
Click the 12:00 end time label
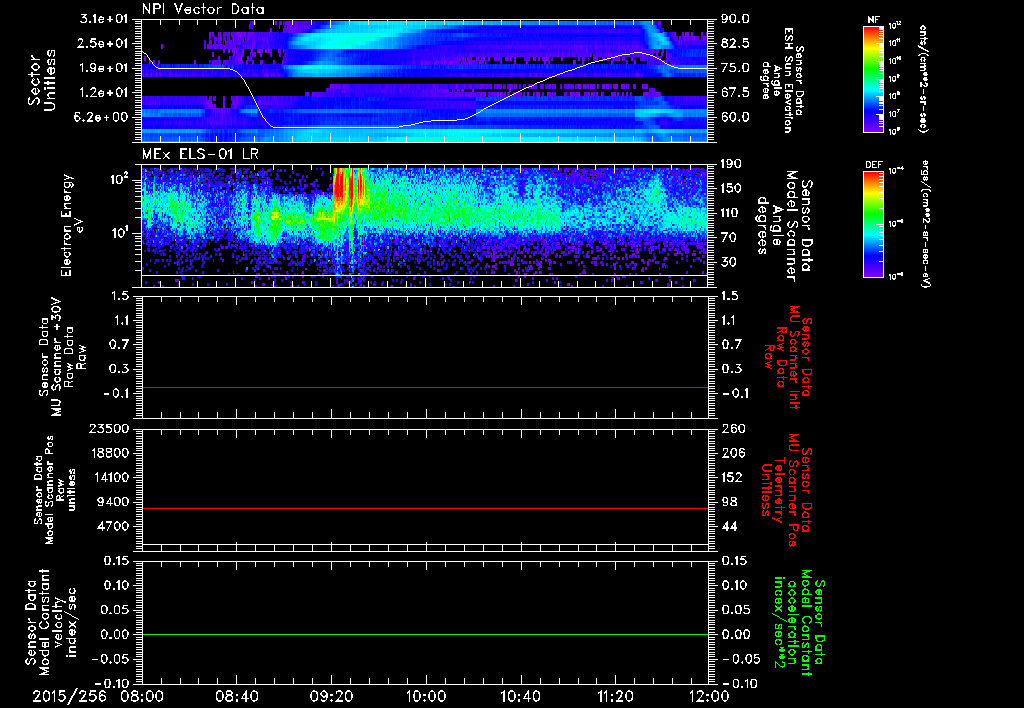point(709,697)
